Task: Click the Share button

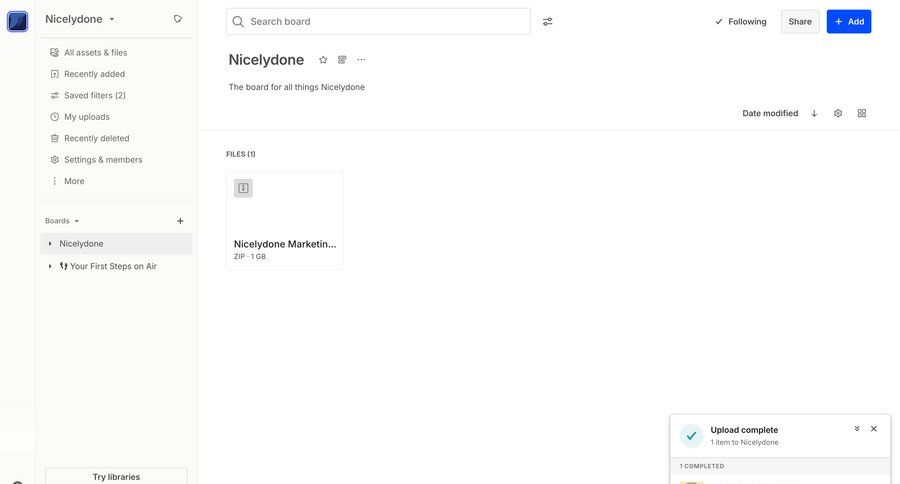Action: click(x=800, y=22)
